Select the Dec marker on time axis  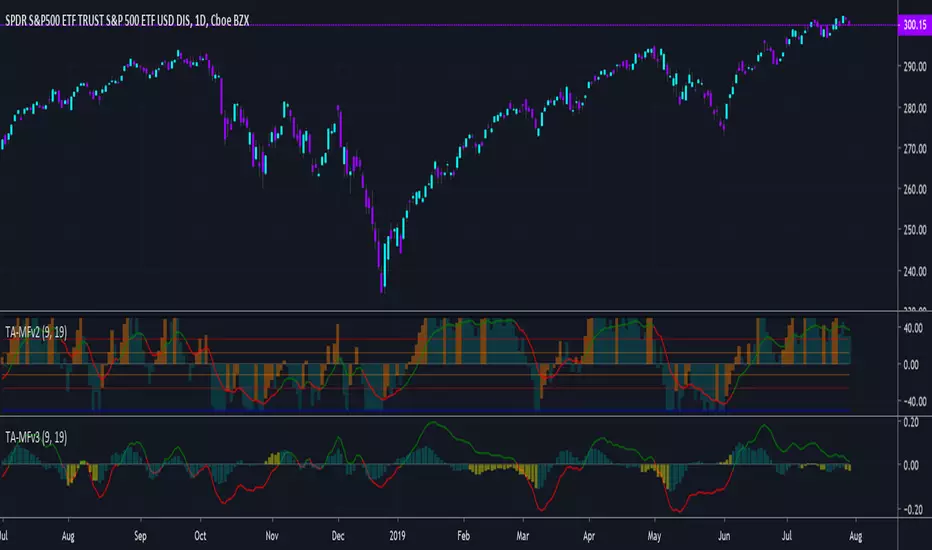(337, 535)
